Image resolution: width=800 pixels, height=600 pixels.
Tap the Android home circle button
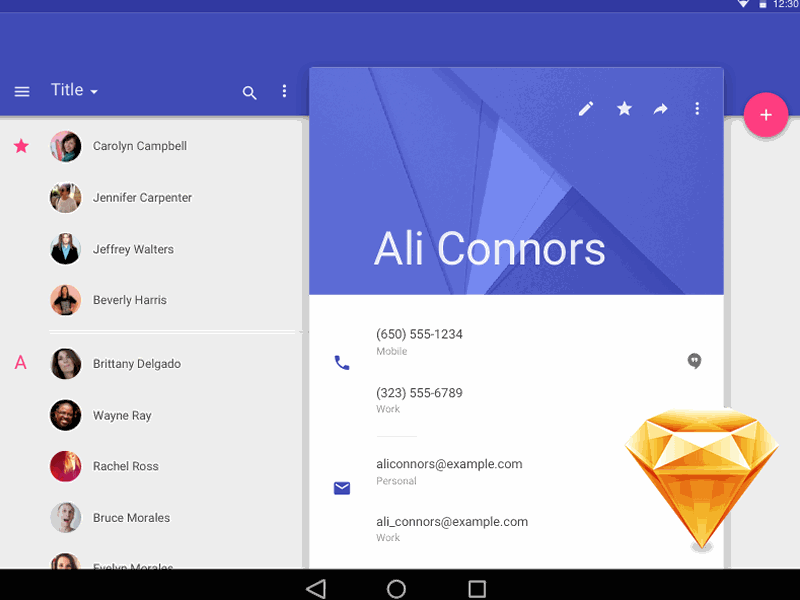point(396,589)
